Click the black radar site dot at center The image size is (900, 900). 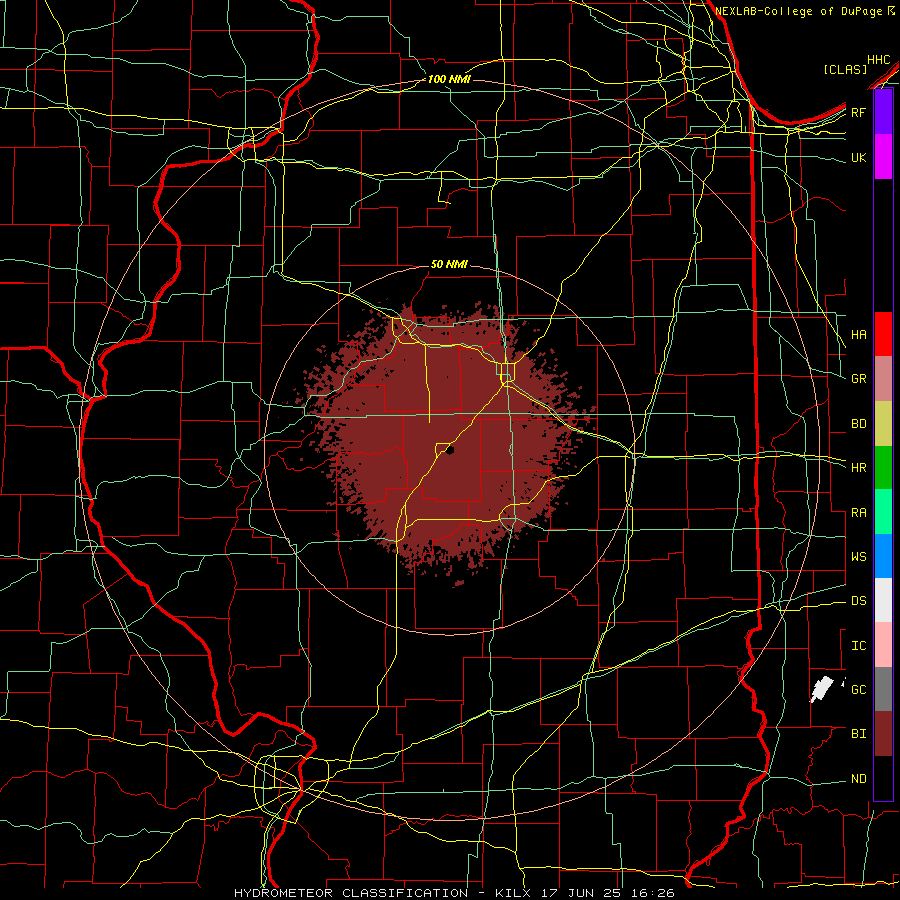click(450, 450)
